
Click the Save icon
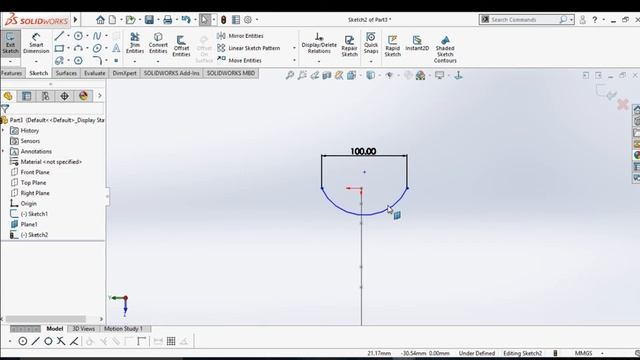pyautogui.click(x=149, y=20)
